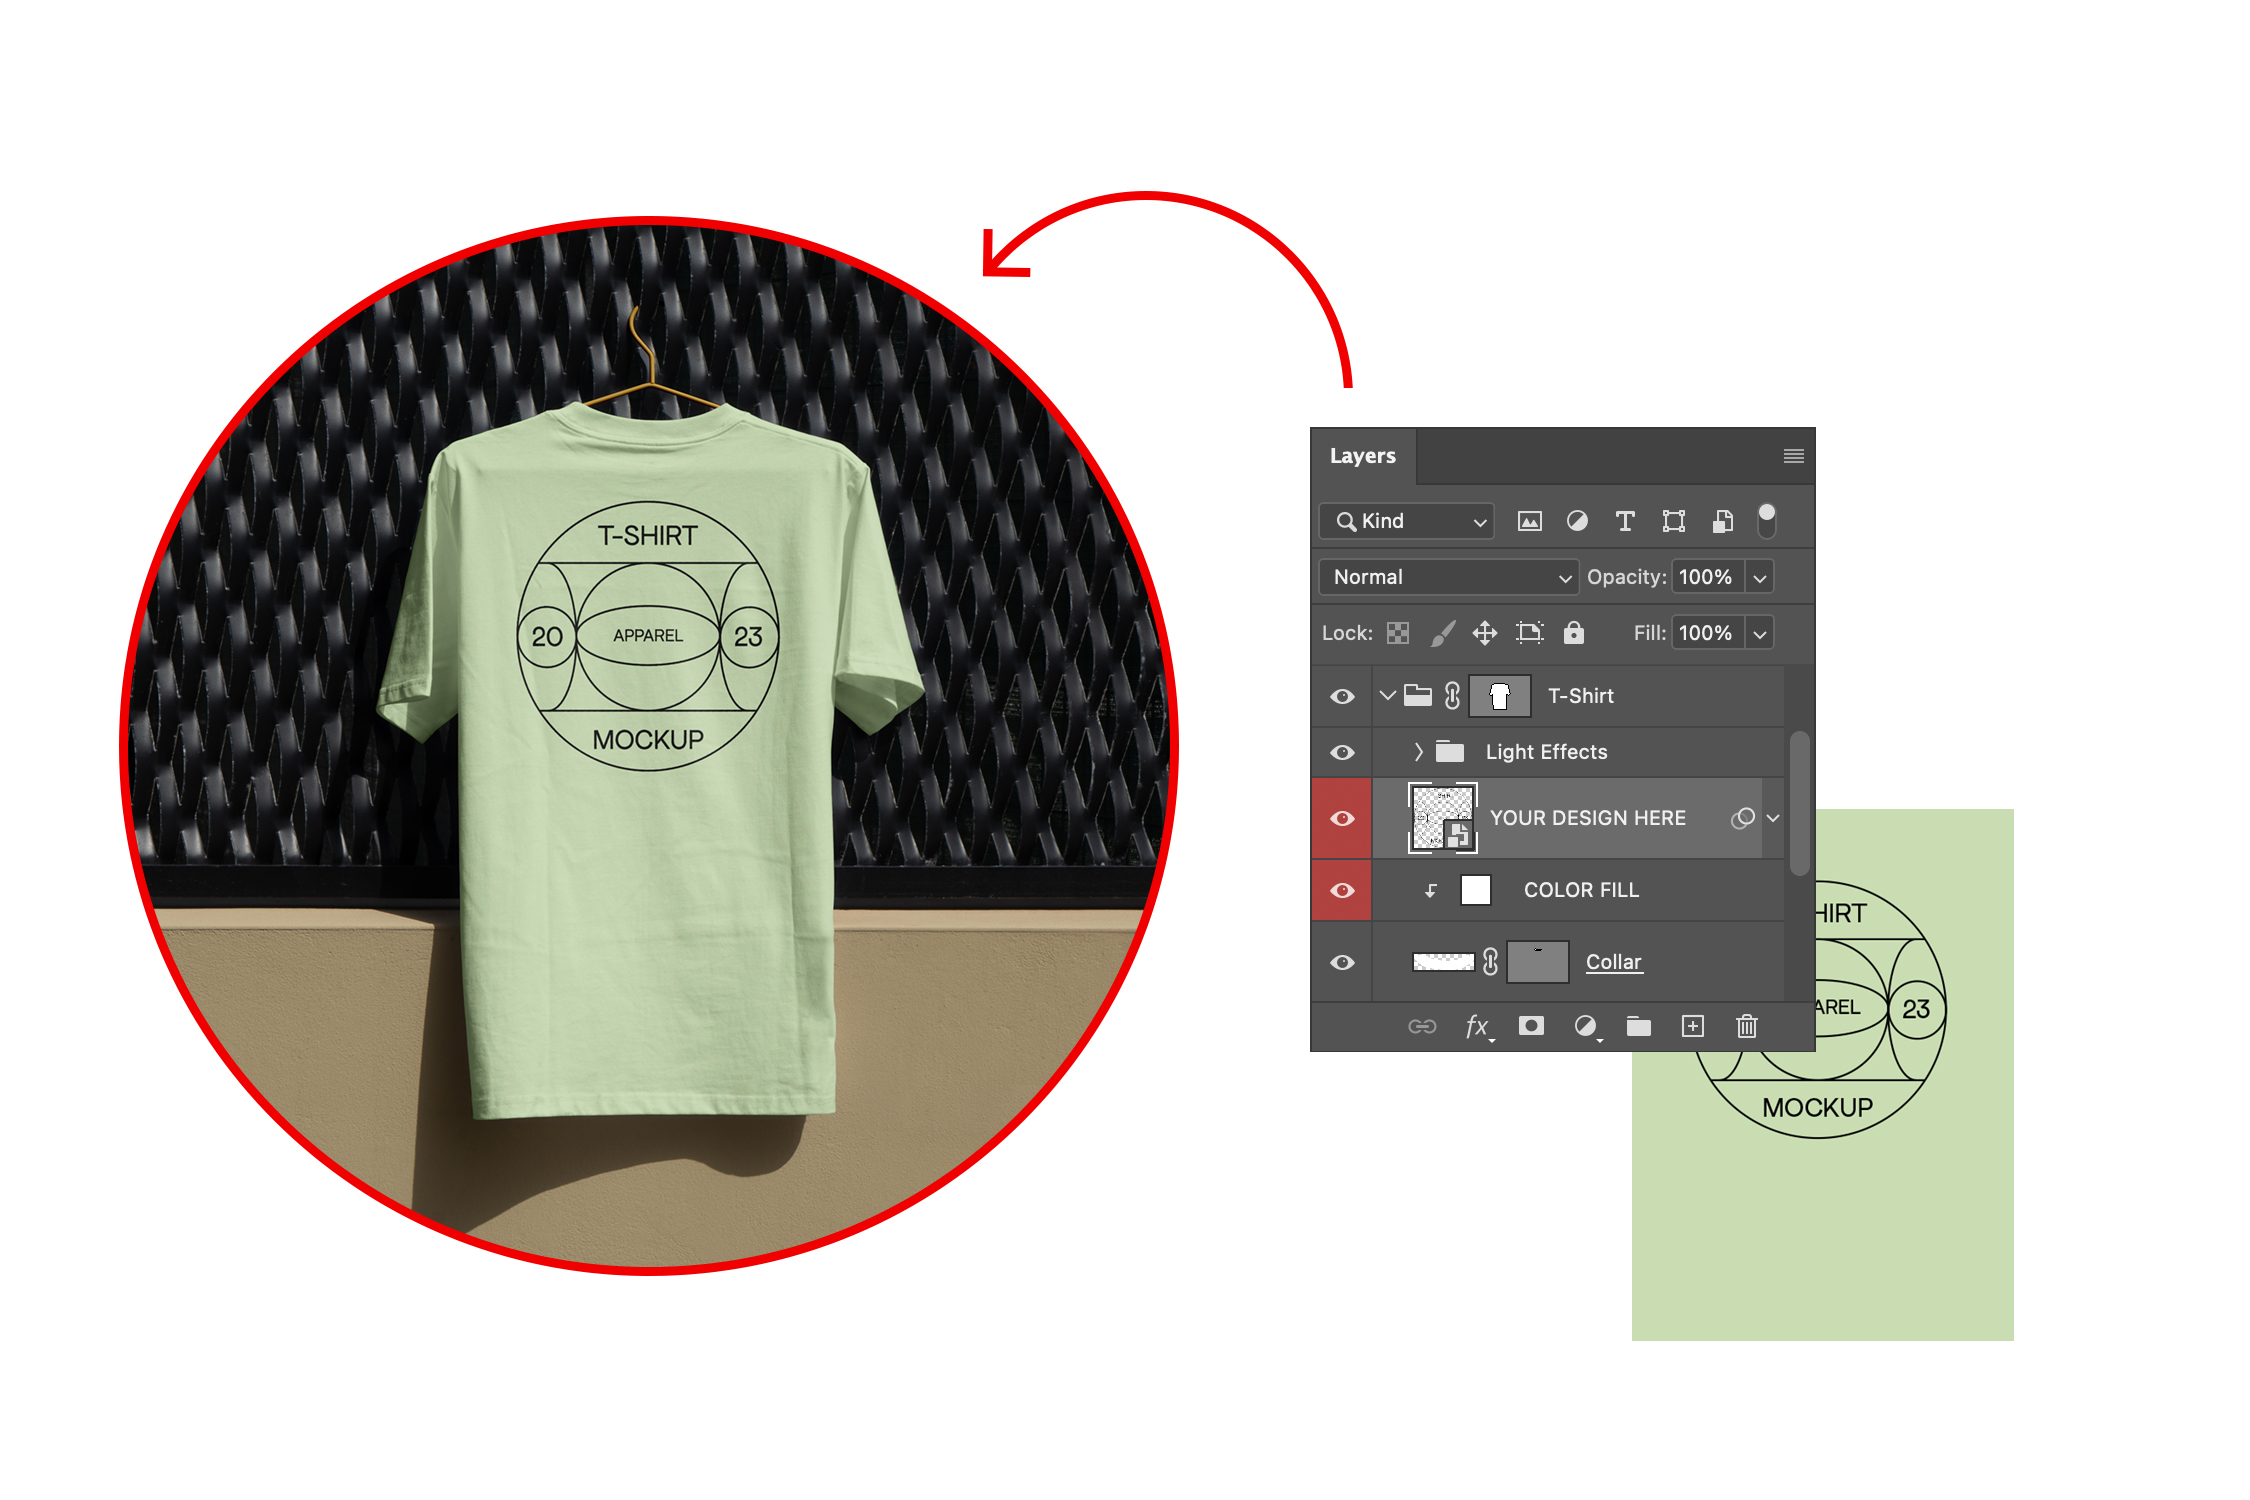The image size is (2250, 1500).
Task: Click the add layer mask icon
Action: [x=1531, y=1026]
